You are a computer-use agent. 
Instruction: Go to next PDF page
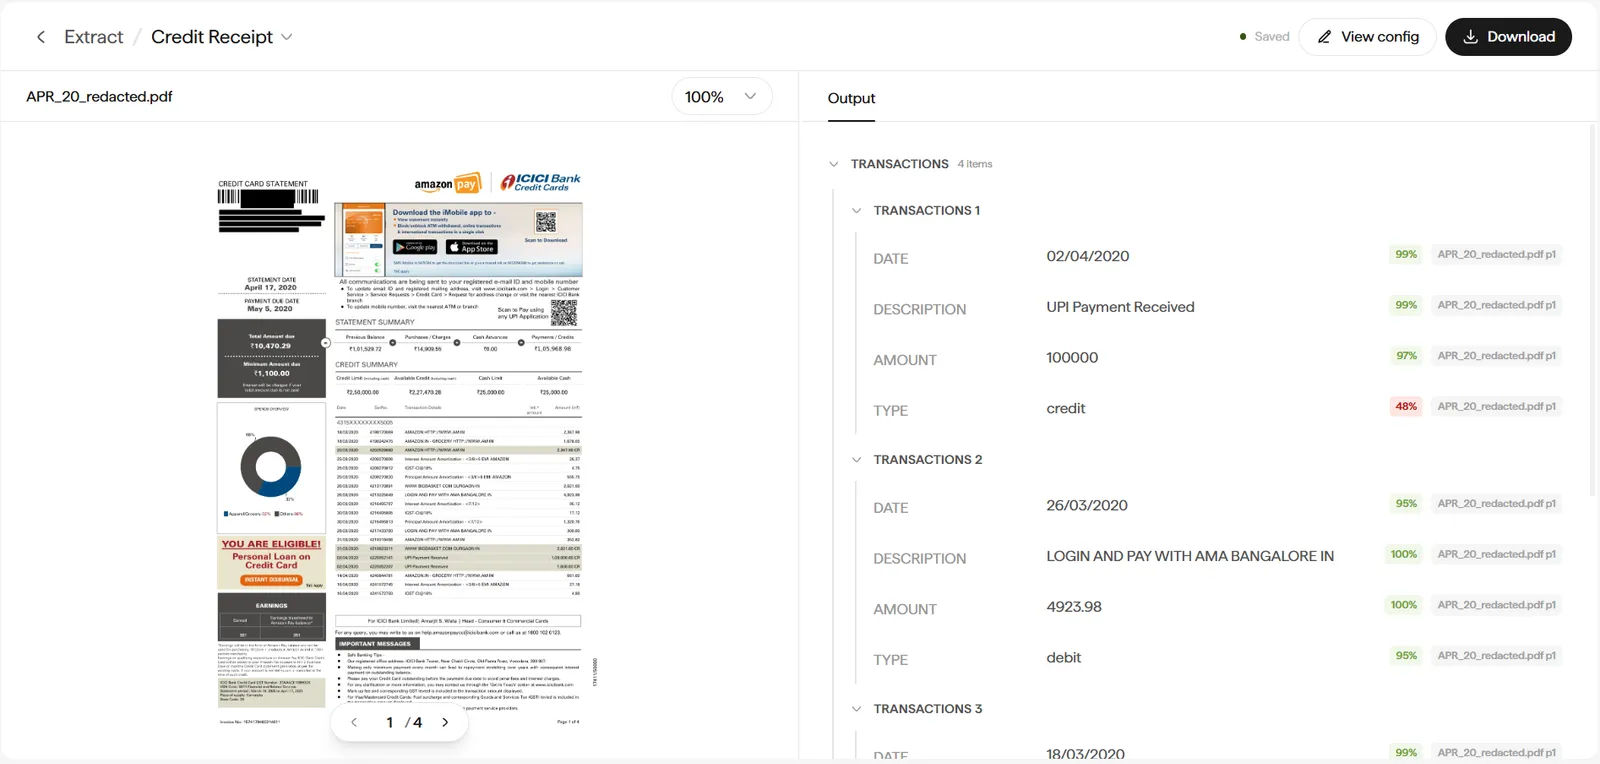coord(445,722)
